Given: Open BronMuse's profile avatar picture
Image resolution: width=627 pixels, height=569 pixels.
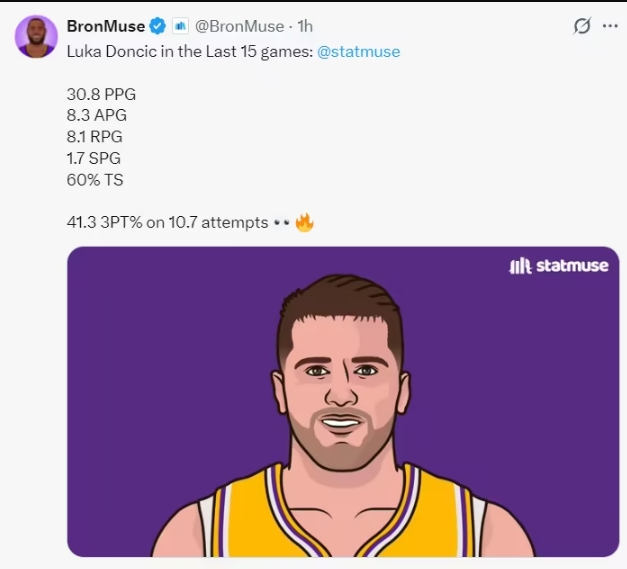Looking at the screenshot, I should point(36,37).
